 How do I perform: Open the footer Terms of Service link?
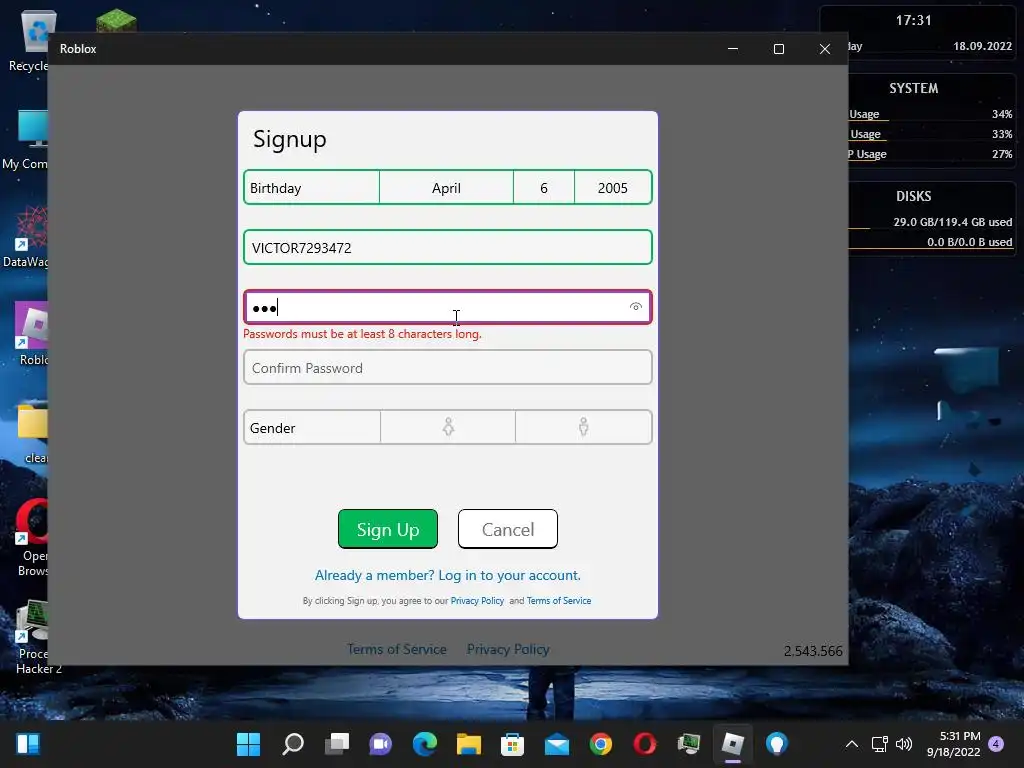pos(397,649)
